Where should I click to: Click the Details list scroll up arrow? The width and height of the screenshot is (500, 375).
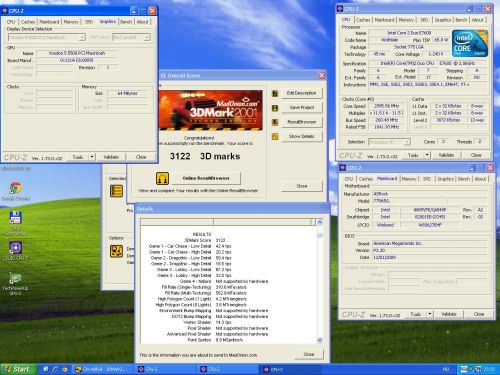click(320, 222)
